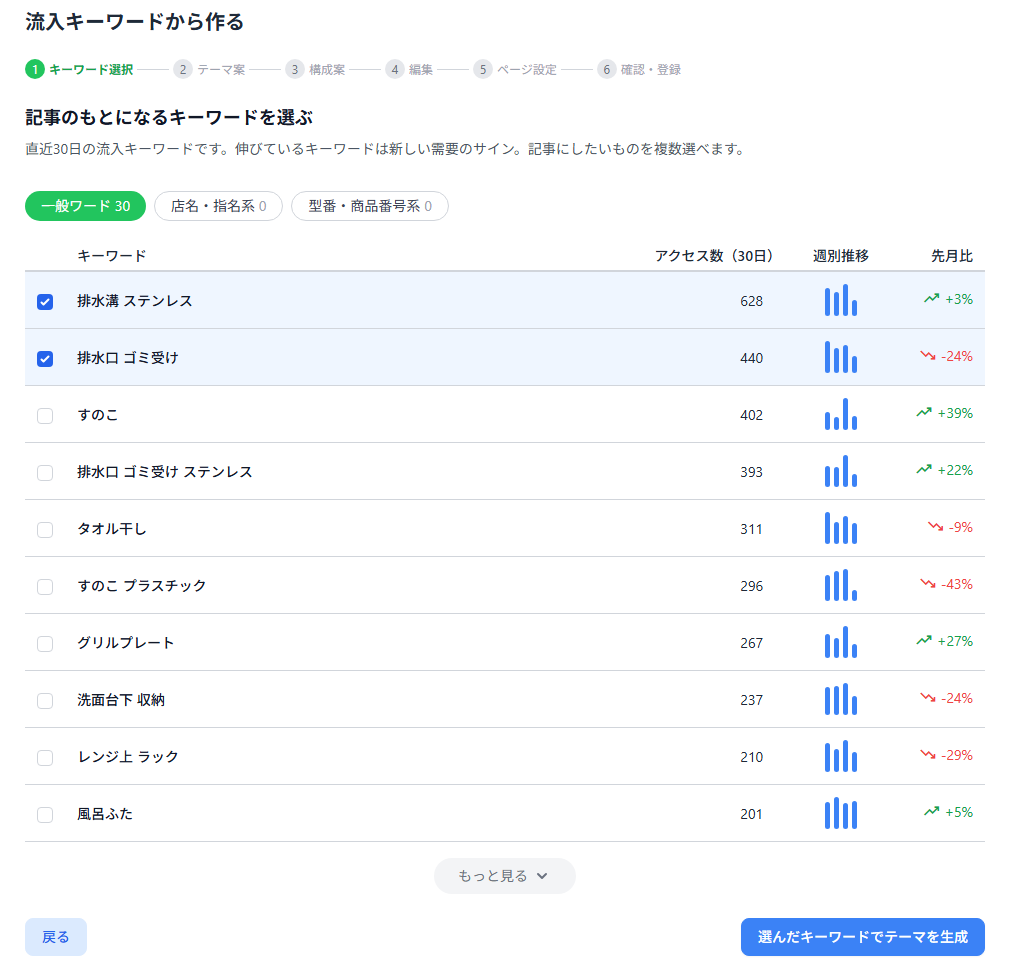Click weekly trend chart for 排水口 ゴミ受け 440
The width and height of the screenshot is (1010, 970).
point(841,357)
